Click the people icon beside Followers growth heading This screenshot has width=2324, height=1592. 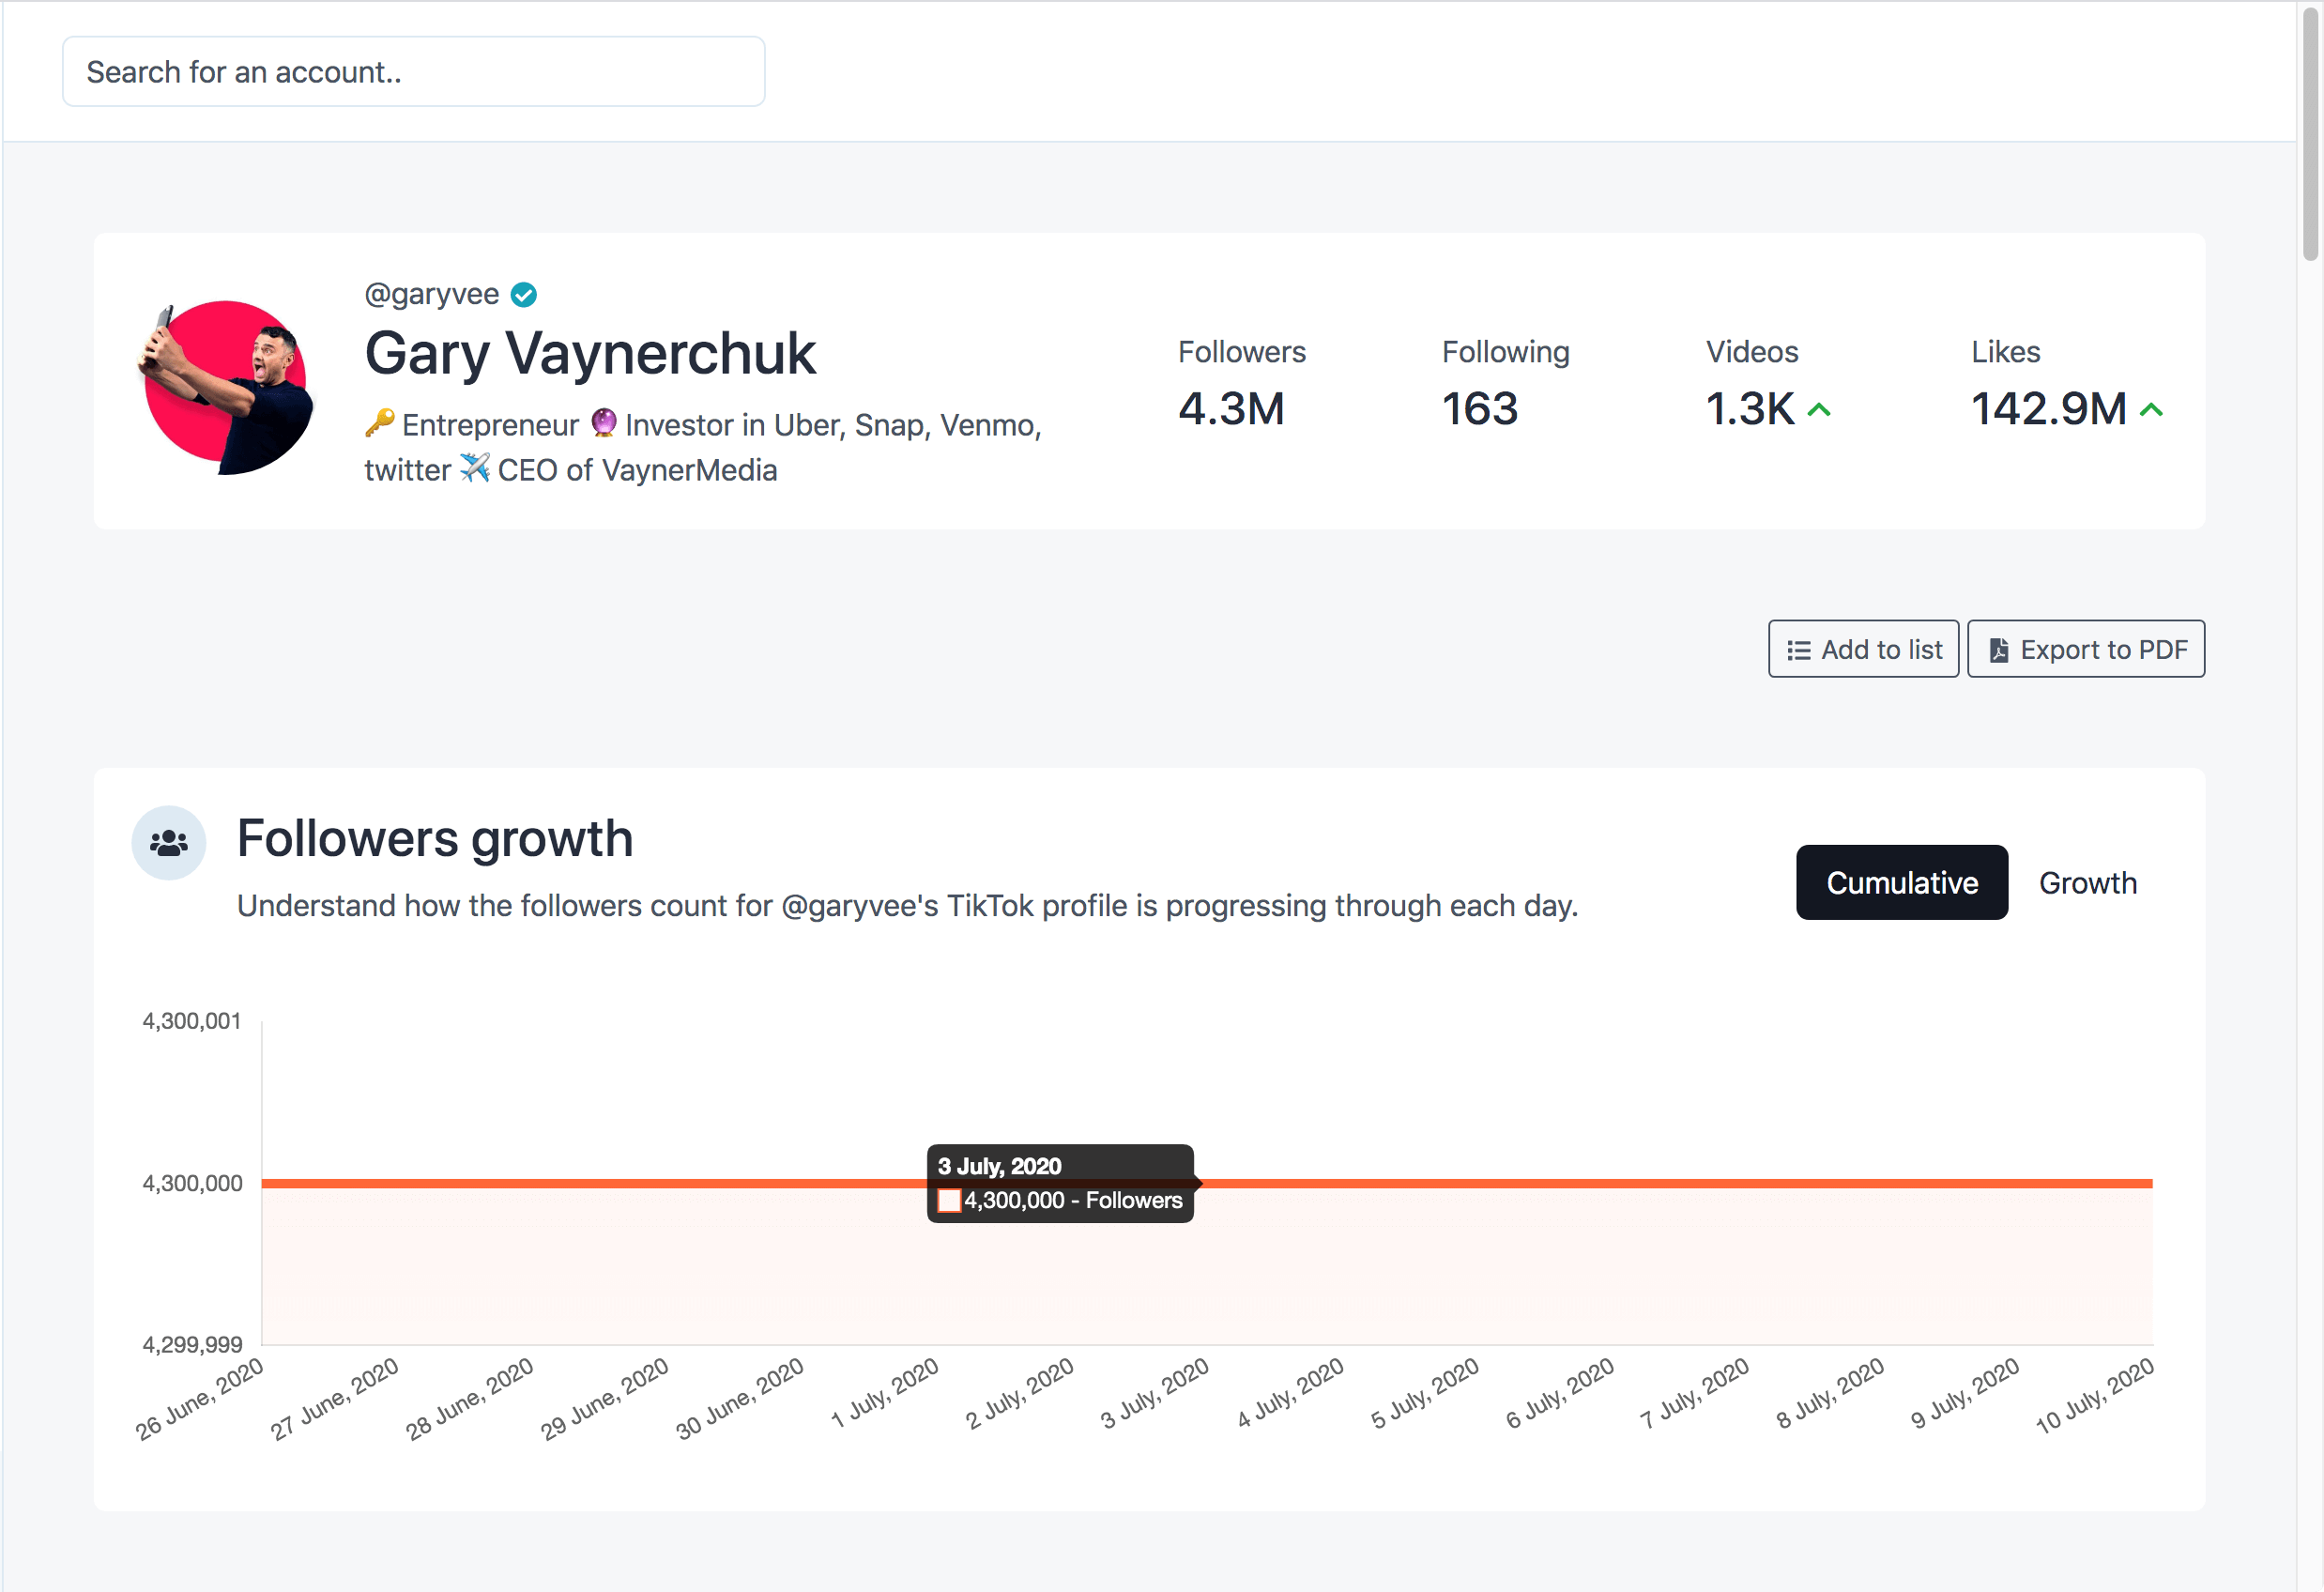pyautogui.click(x=168, y=842)
